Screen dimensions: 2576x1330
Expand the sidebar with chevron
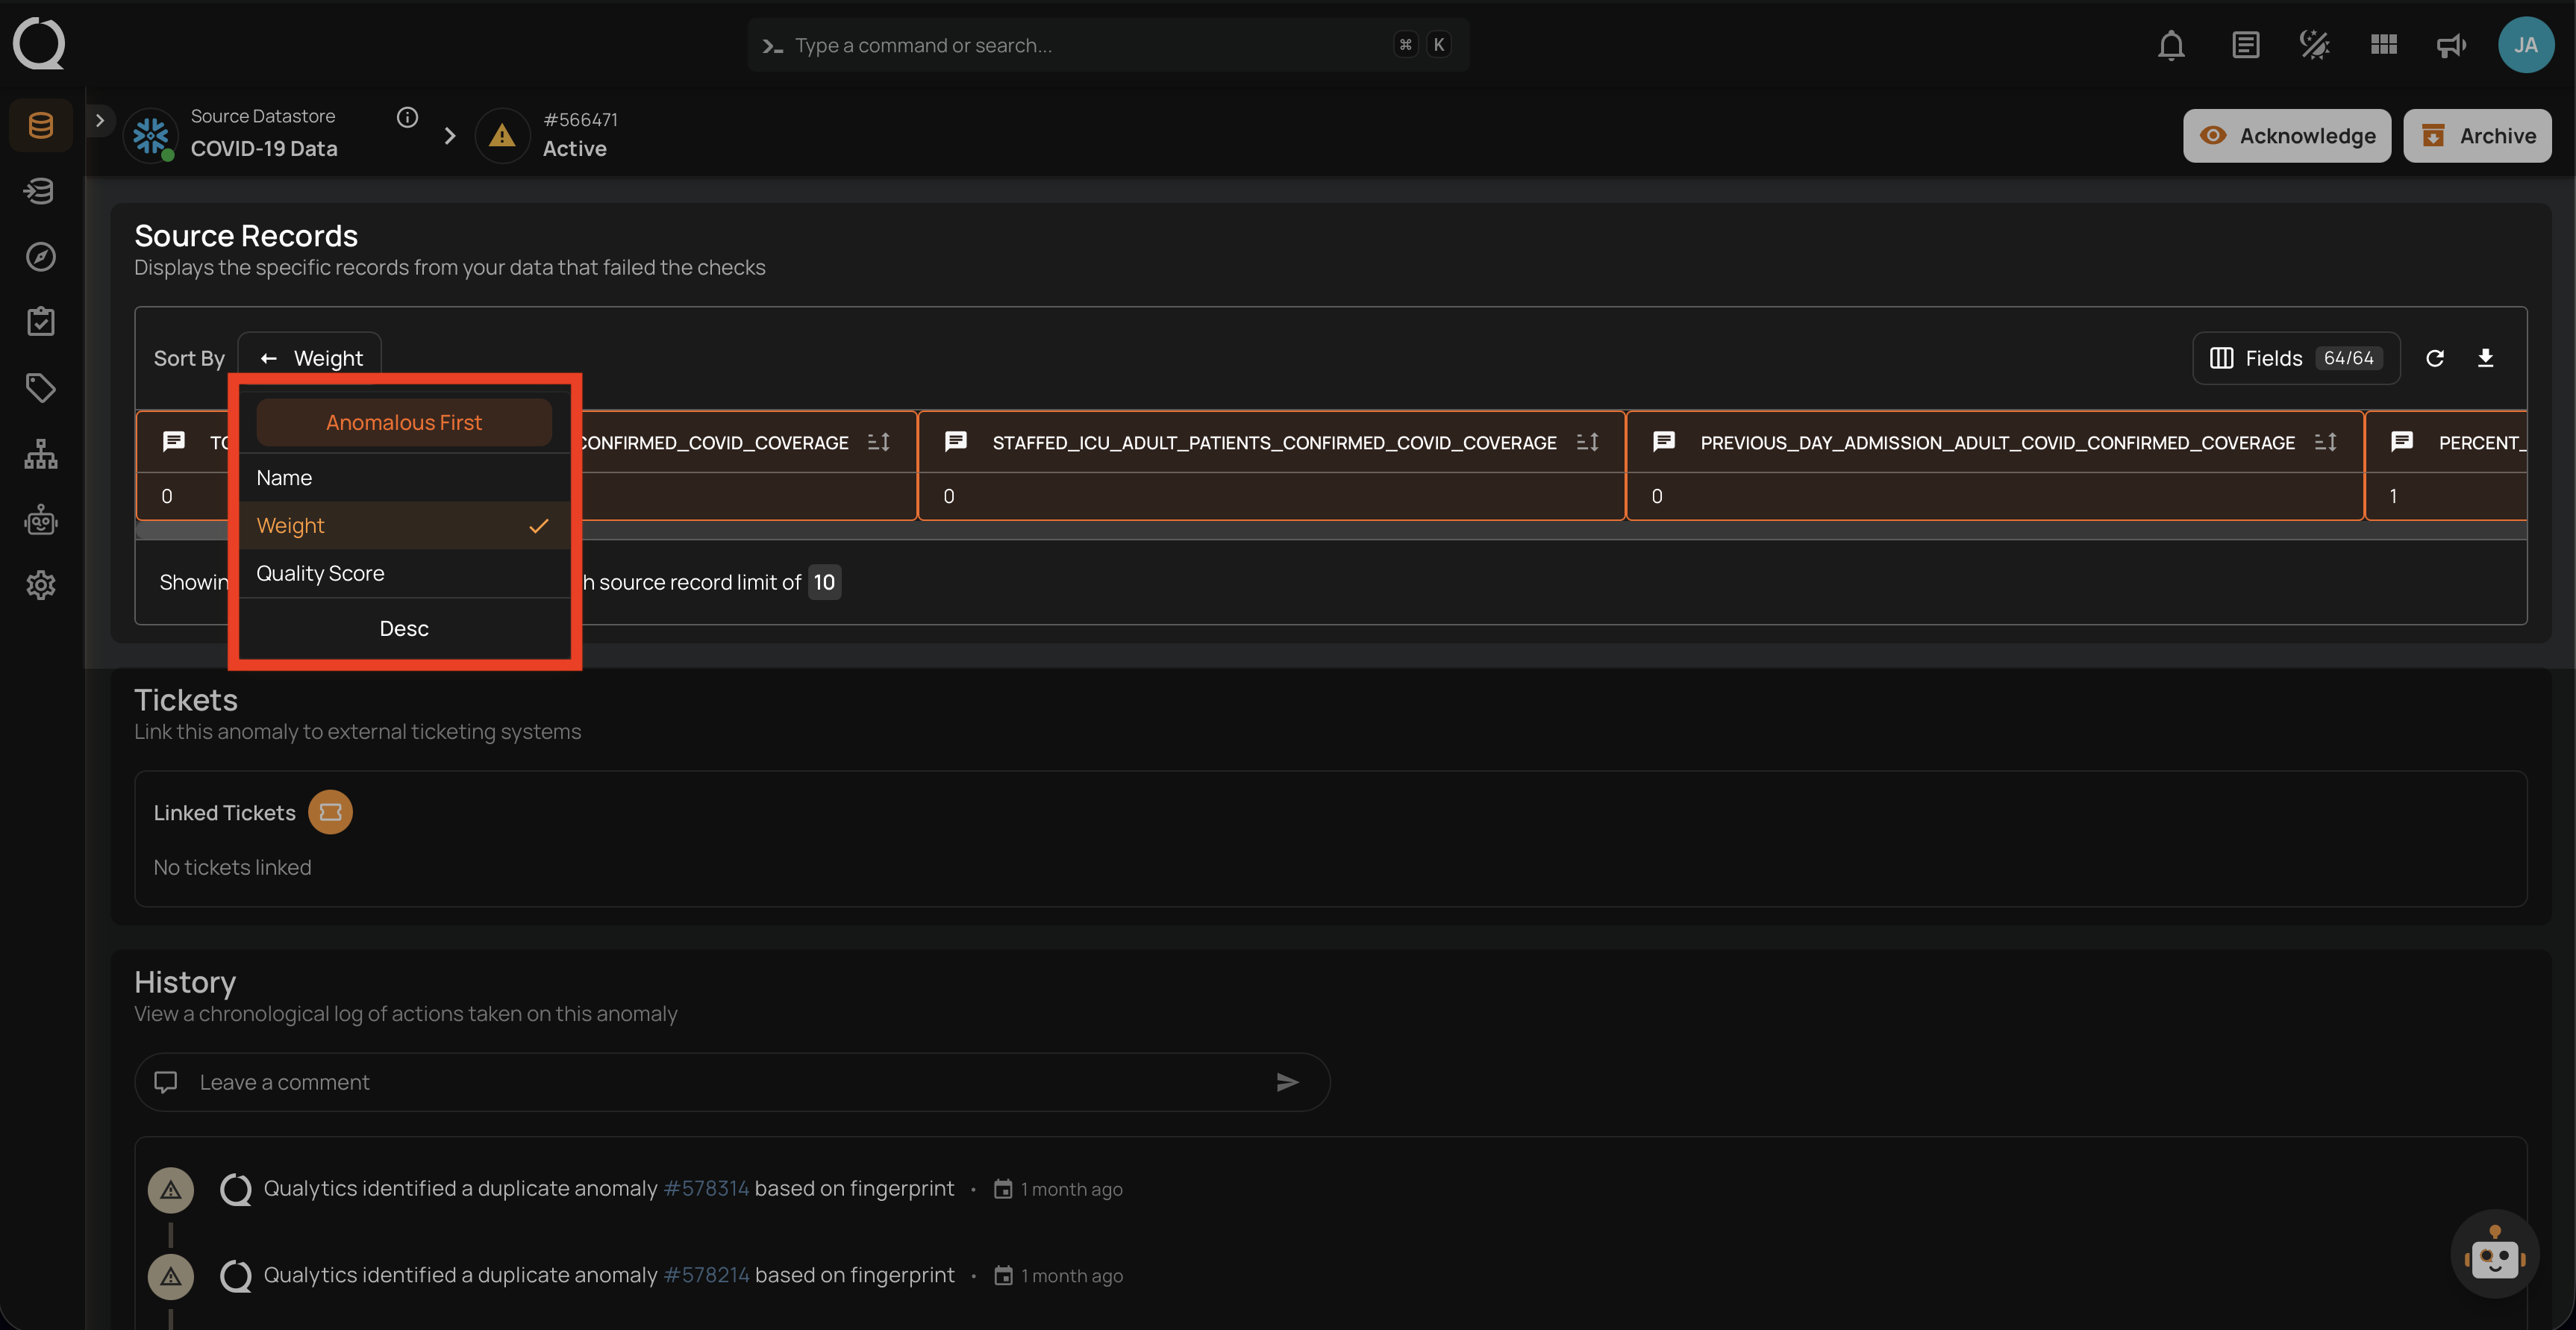coord(100,120)
